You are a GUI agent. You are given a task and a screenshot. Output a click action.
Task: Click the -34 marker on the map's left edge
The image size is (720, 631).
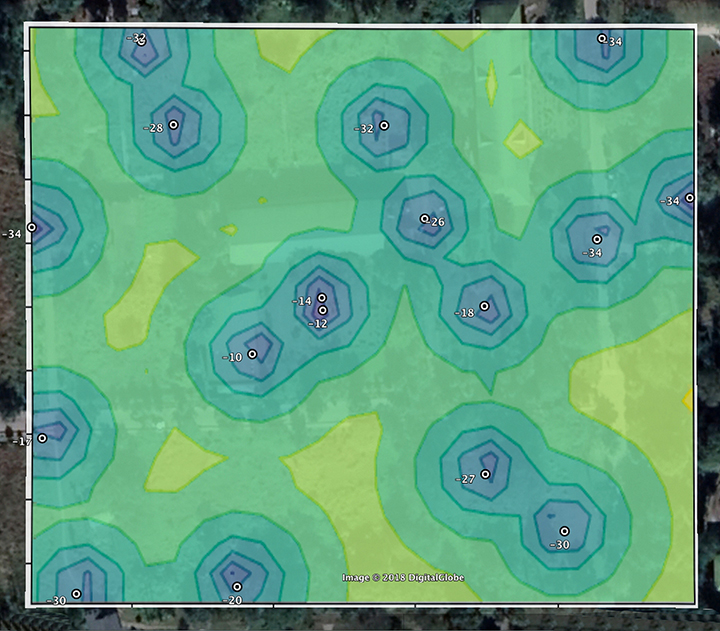pos(32,227)
